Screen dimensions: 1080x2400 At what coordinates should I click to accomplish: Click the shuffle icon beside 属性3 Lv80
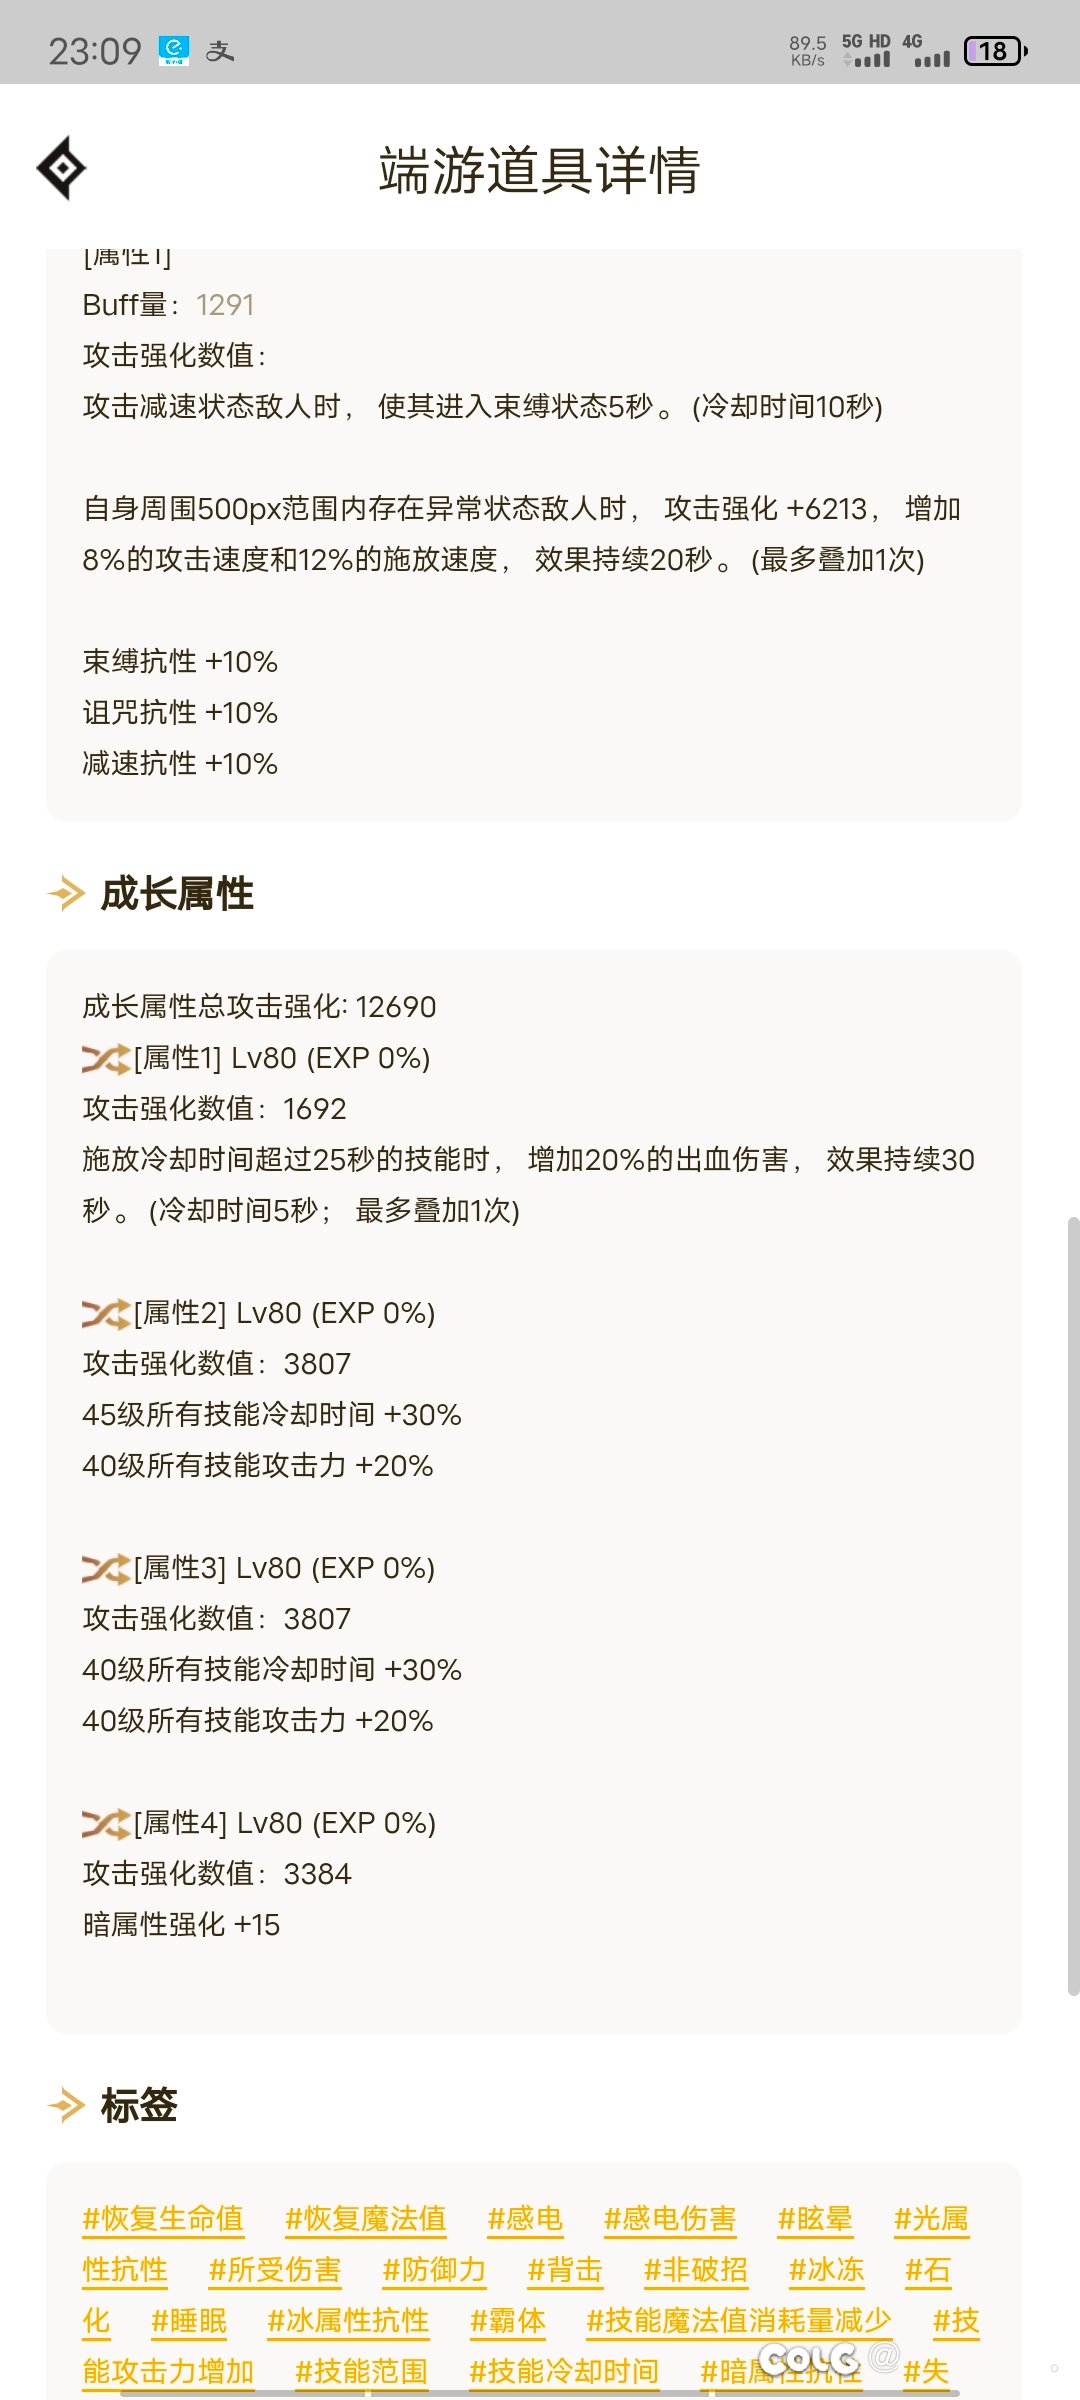[106, 1569]
